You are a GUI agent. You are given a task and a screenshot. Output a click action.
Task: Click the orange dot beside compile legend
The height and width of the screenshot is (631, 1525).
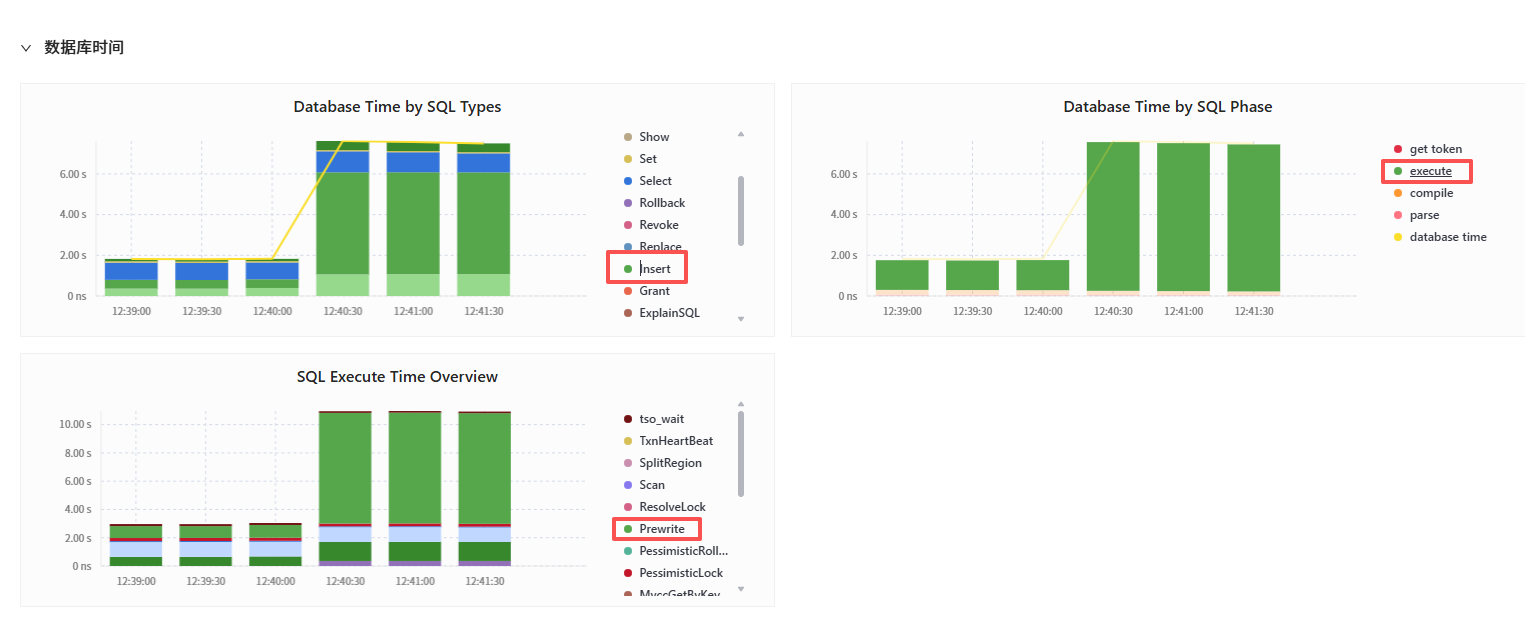(x=1398, y=193)
